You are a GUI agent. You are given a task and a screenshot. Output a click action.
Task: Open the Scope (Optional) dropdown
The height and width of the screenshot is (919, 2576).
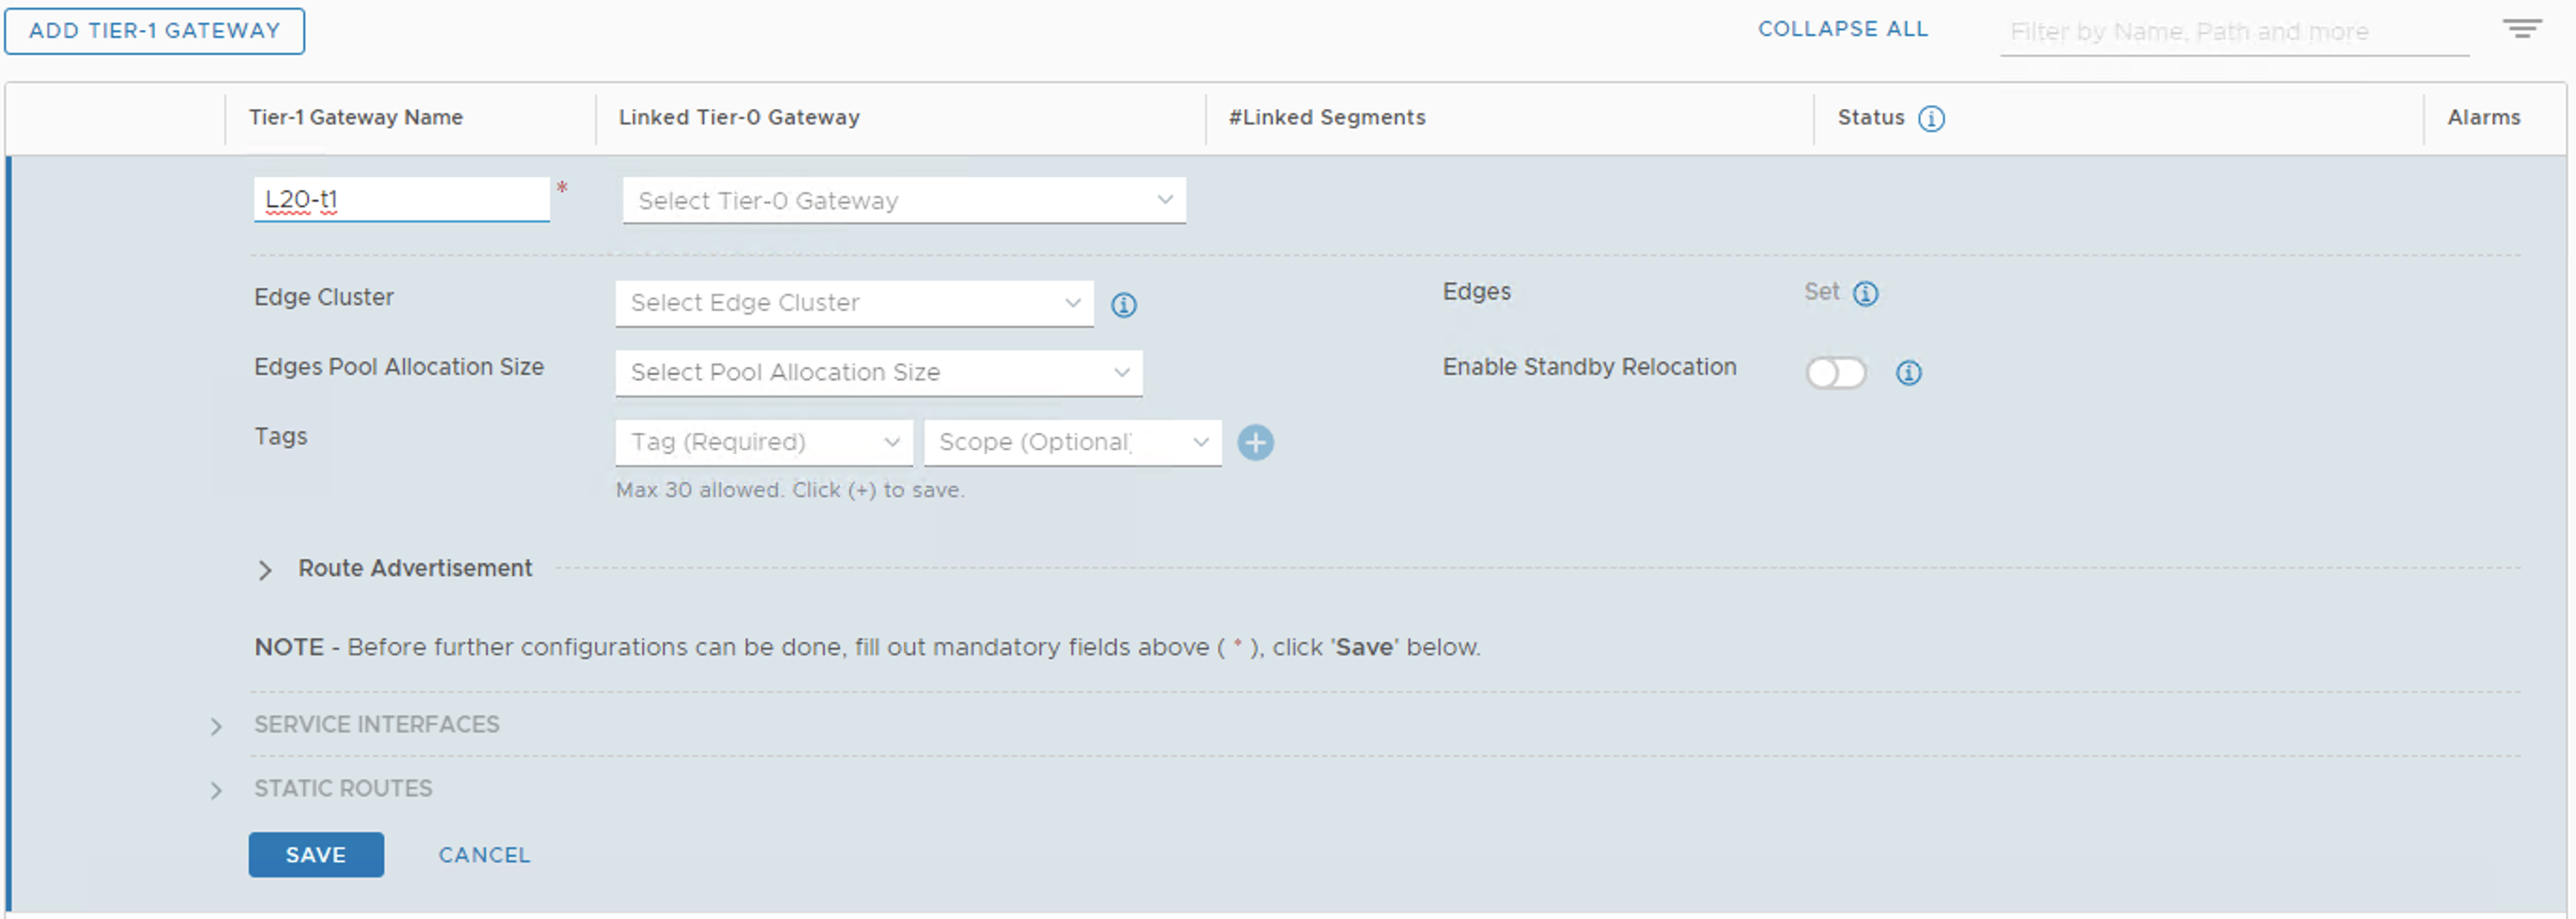(1072, 442)
